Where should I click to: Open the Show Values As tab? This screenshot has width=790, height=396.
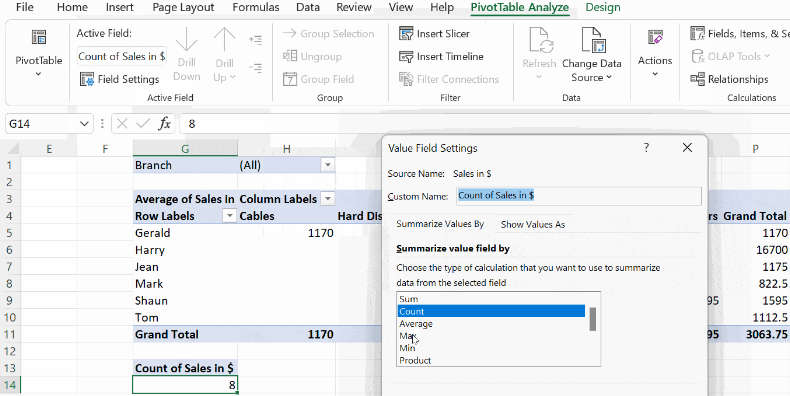pyautogui.click(x=533, y=225)
